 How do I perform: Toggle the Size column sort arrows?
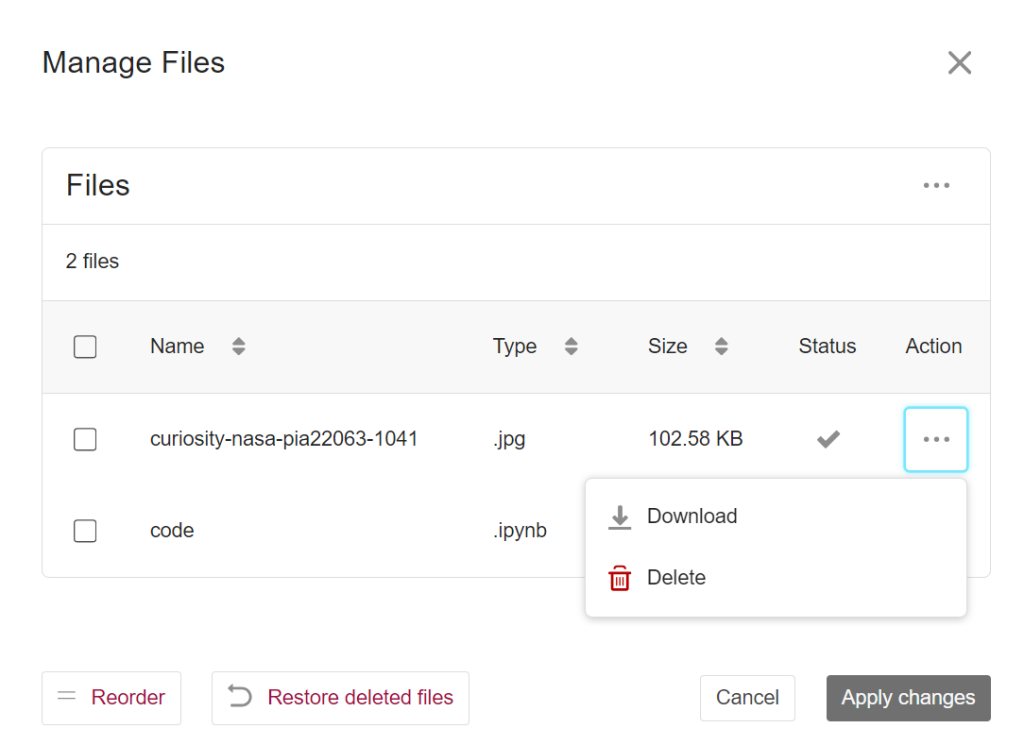click(x=721, y=346)
